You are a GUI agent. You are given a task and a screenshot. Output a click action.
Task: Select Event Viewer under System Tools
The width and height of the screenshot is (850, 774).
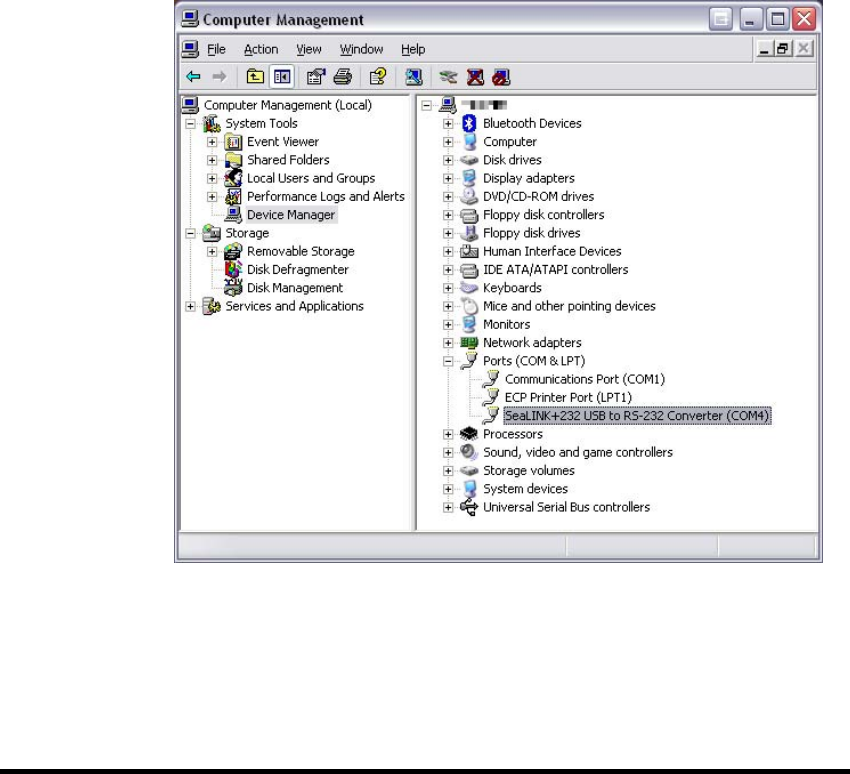click(283, 142)
